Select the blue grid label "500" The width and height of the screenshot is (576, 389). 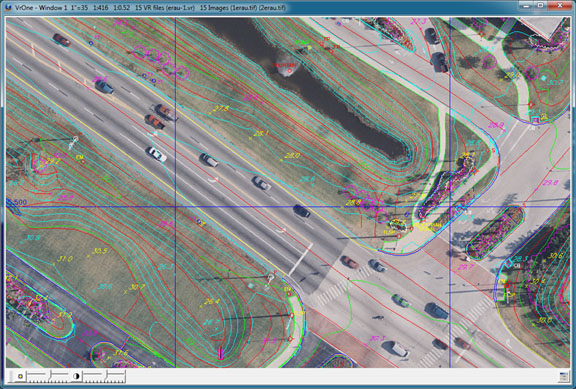tap(20, 202)
